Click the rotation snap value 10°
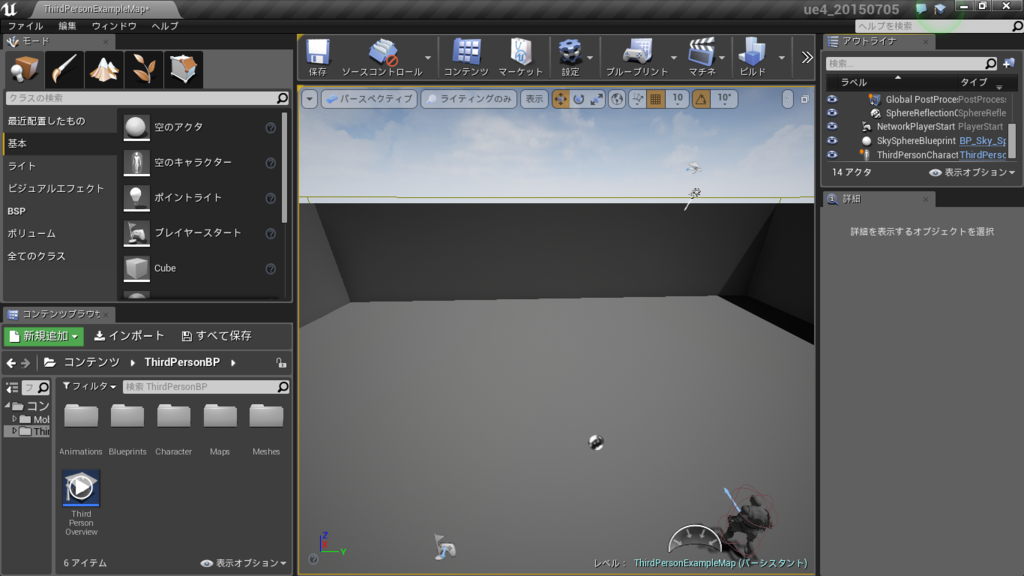 tap(724, 99)
